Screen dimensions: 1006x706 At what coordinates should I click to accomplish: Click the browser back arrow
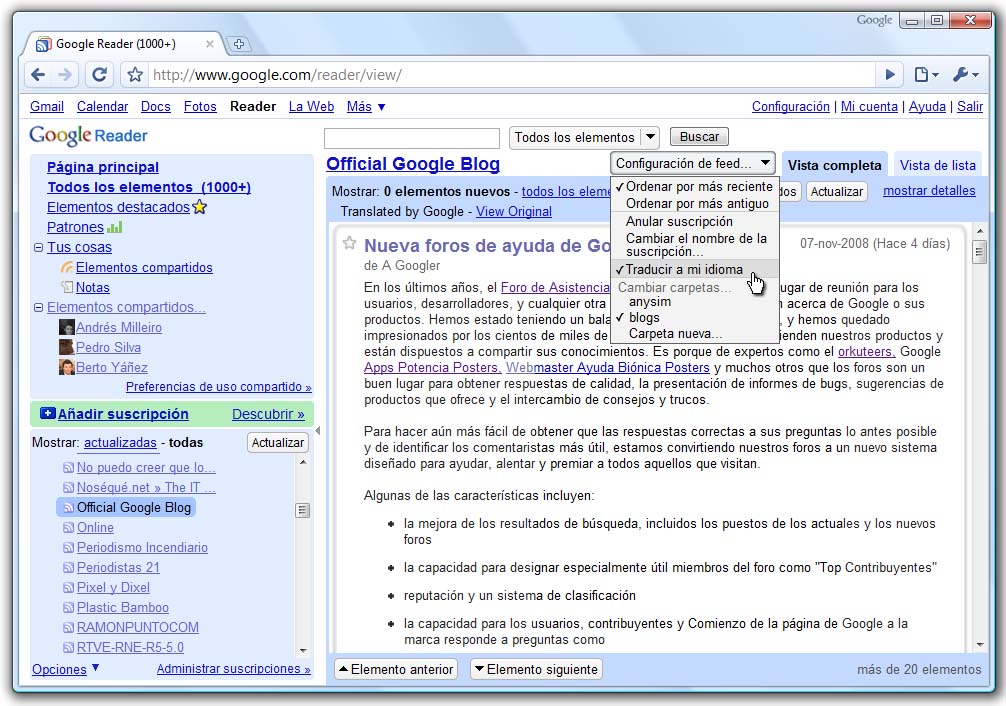[x=38, y=74]
